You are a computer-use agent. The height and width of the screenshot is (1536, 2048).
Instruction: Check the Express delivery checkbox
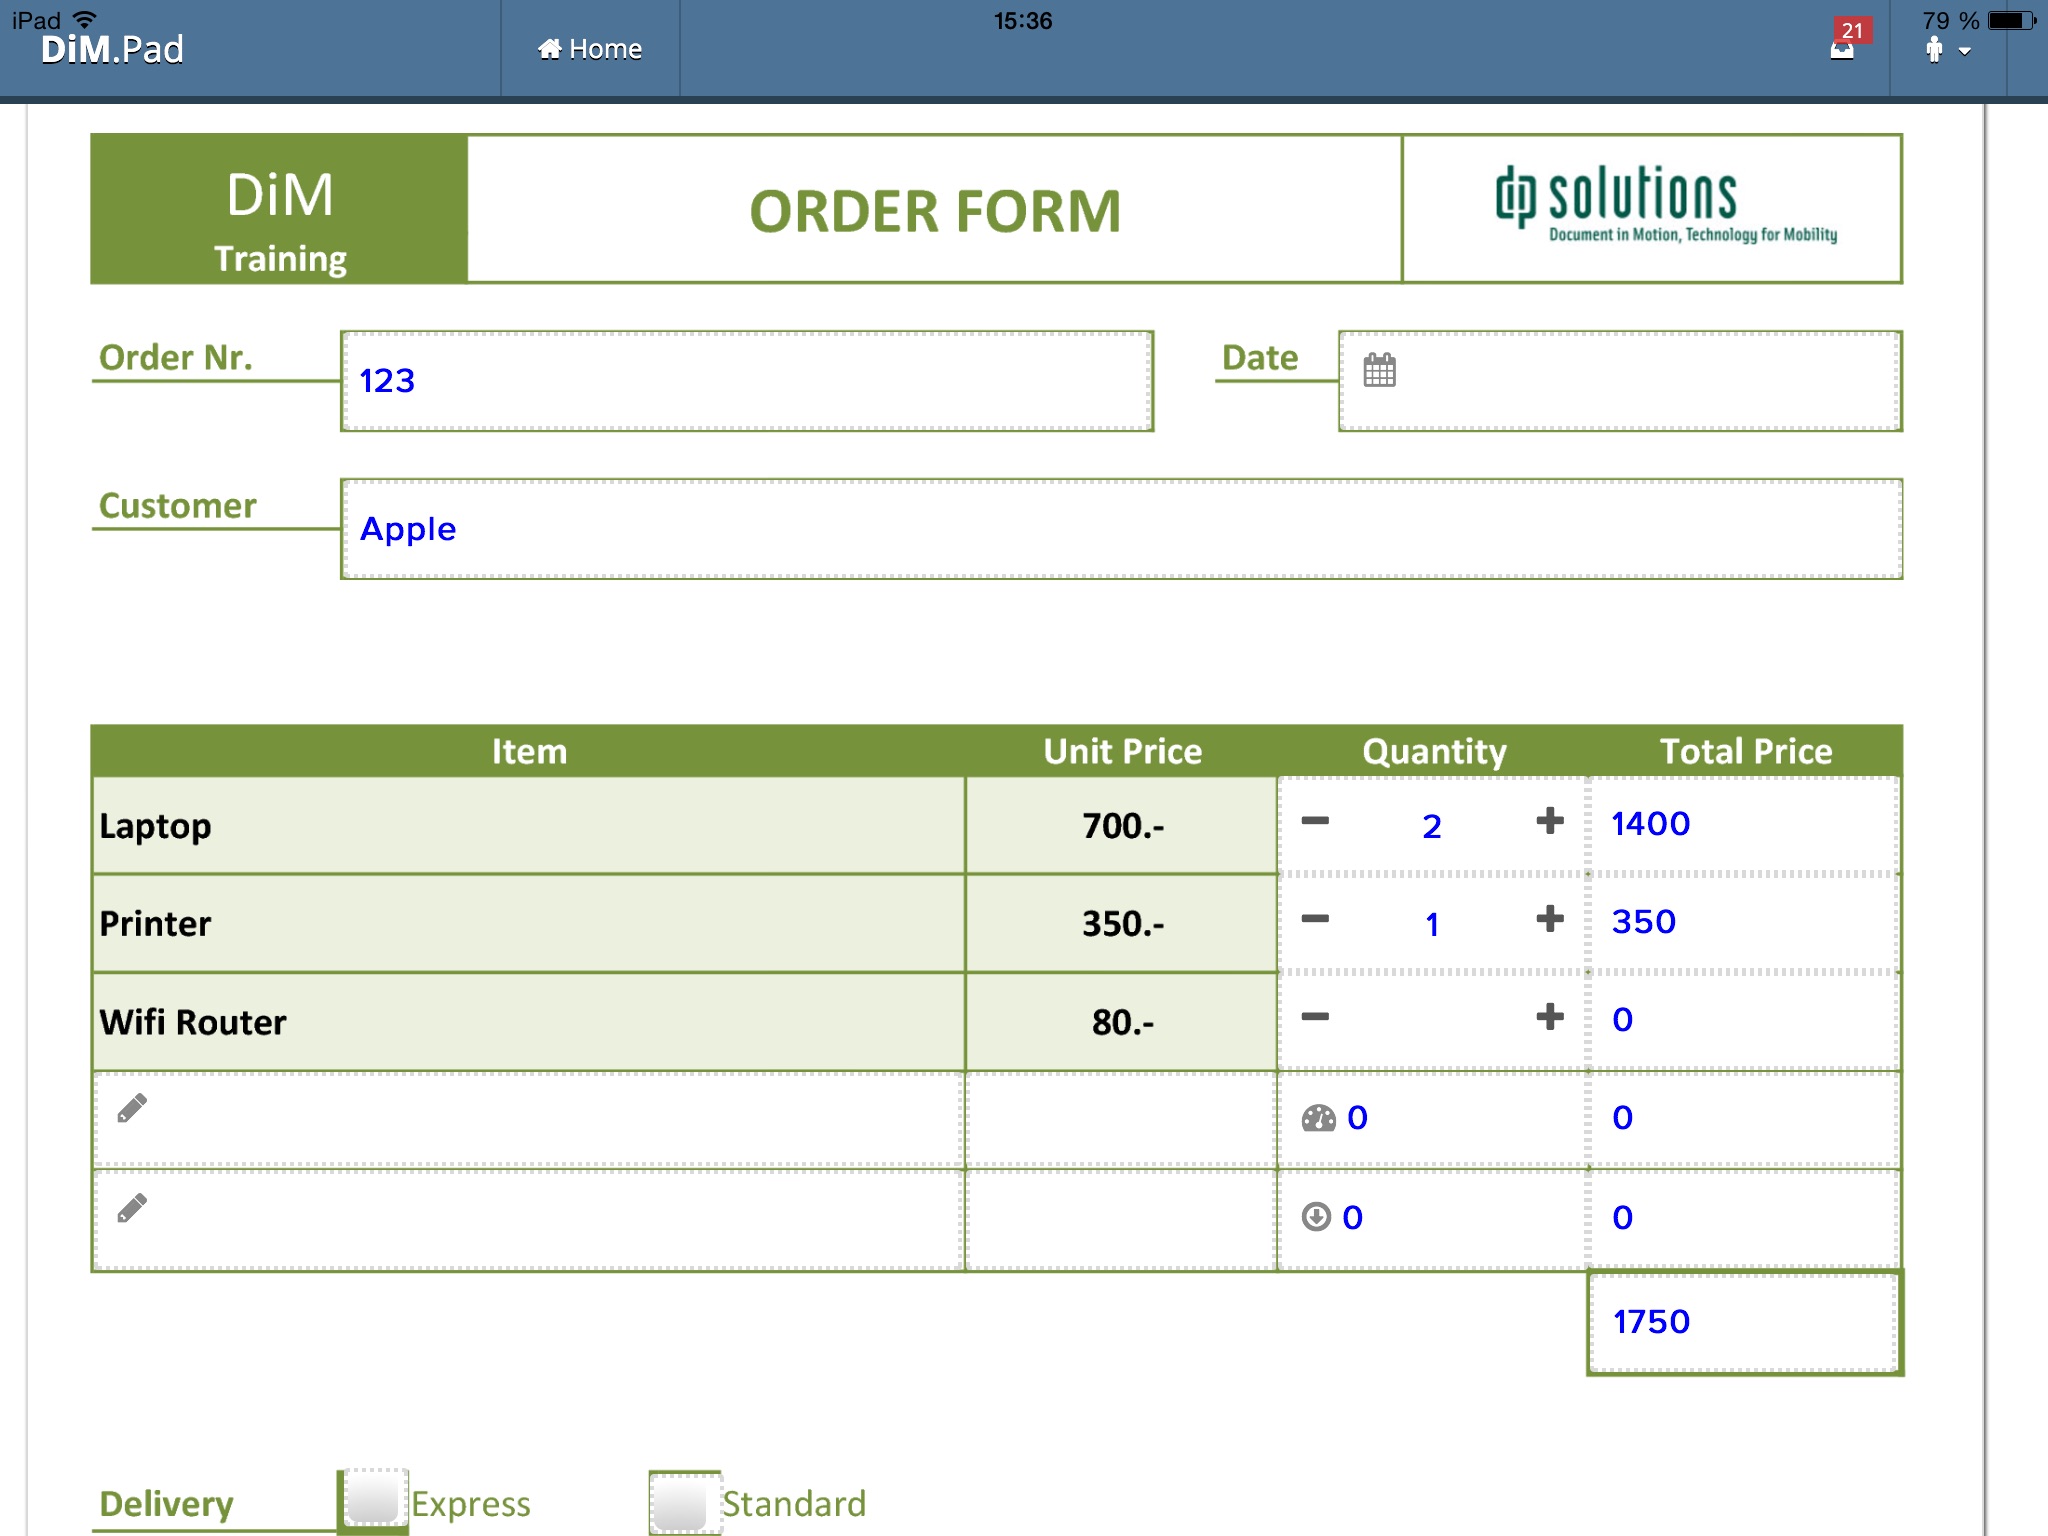tap(374, 1500)
